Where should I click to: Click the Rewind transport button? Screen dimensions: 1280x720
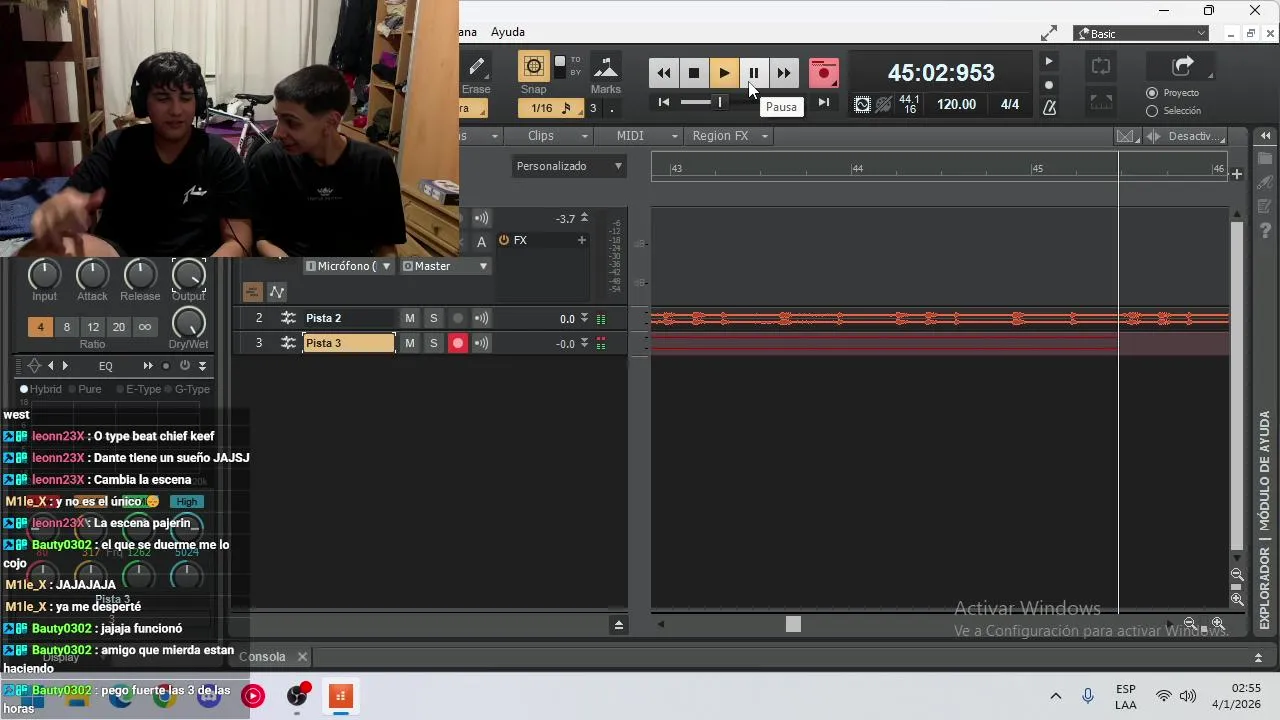[x=664, y=73]
